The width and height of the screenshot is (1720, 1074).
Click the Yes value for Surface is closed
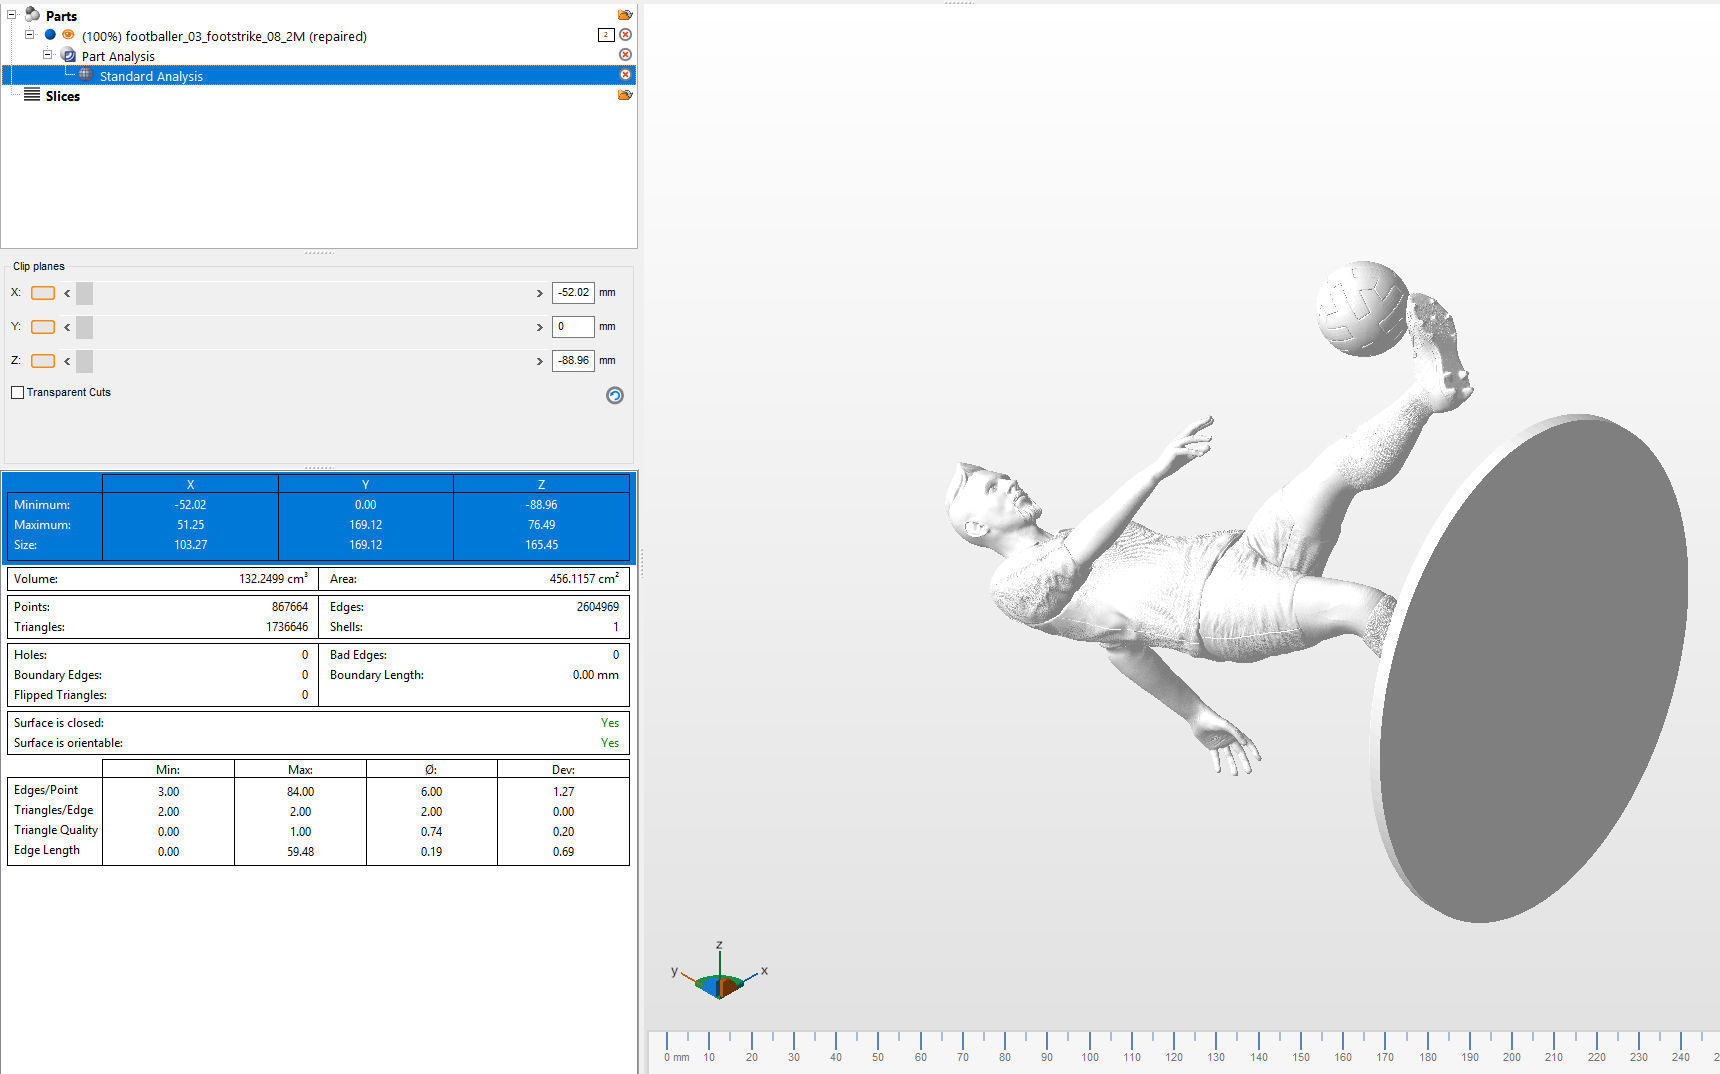[610, 723]
